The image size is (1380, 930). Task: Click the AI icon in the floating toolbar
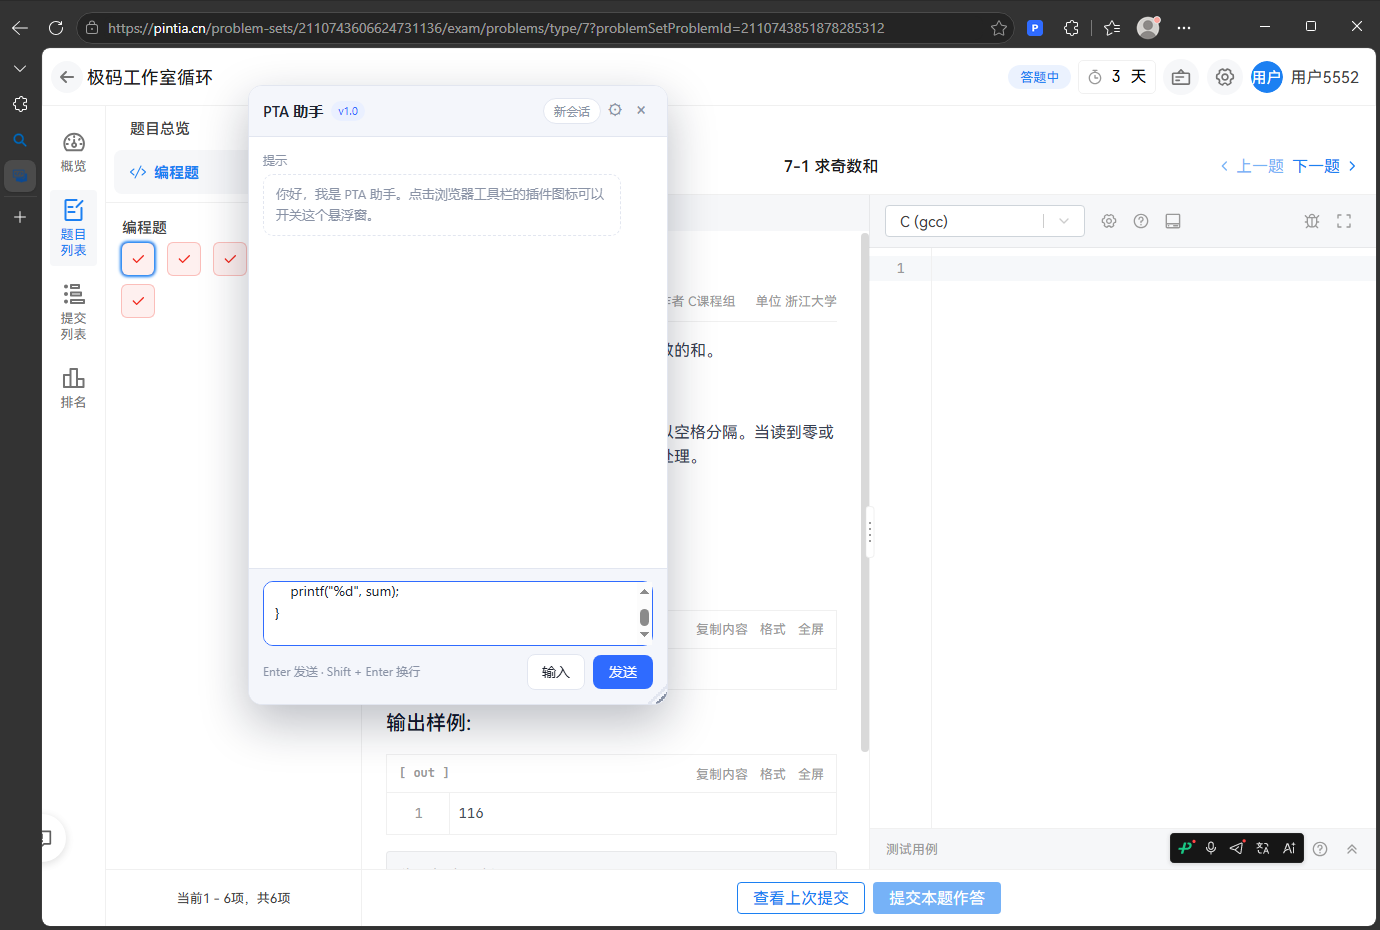[1289, 848]
